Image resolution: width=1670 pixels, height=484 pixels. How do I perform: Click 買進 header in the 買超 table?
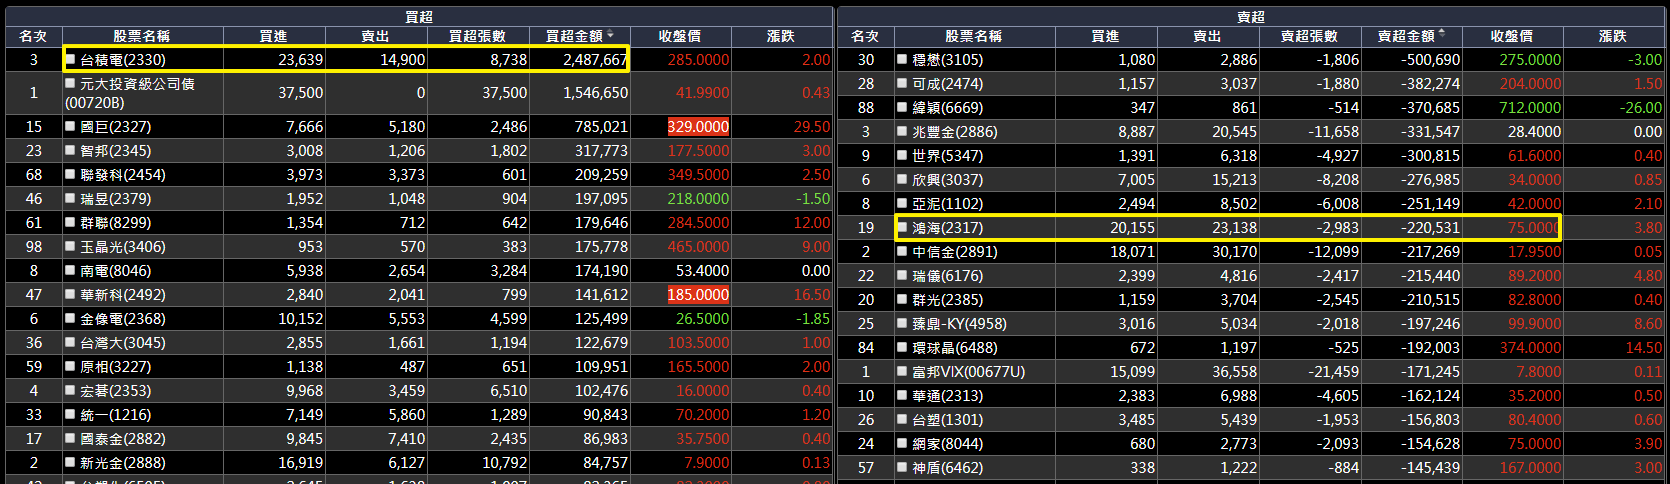[274, 36]
